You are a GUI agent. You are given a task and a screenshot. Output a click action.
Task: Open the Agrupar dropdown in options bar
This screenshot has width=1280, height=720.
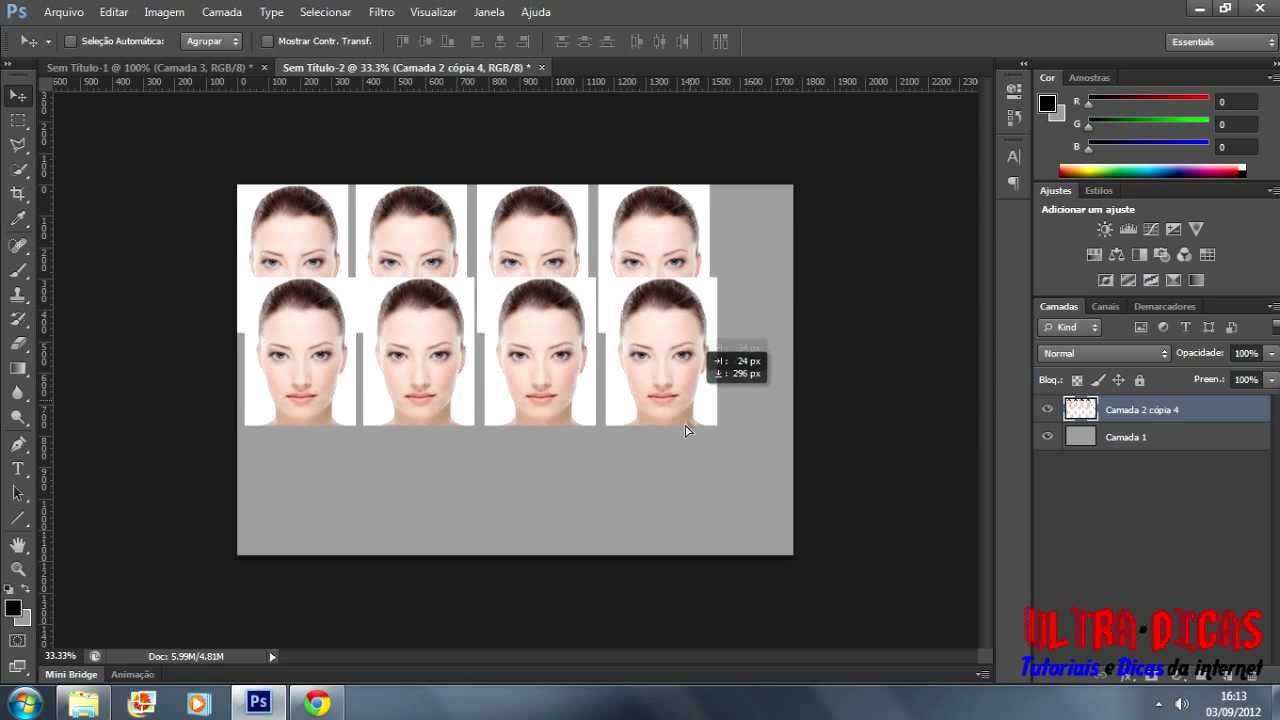(x=212, y=41)
